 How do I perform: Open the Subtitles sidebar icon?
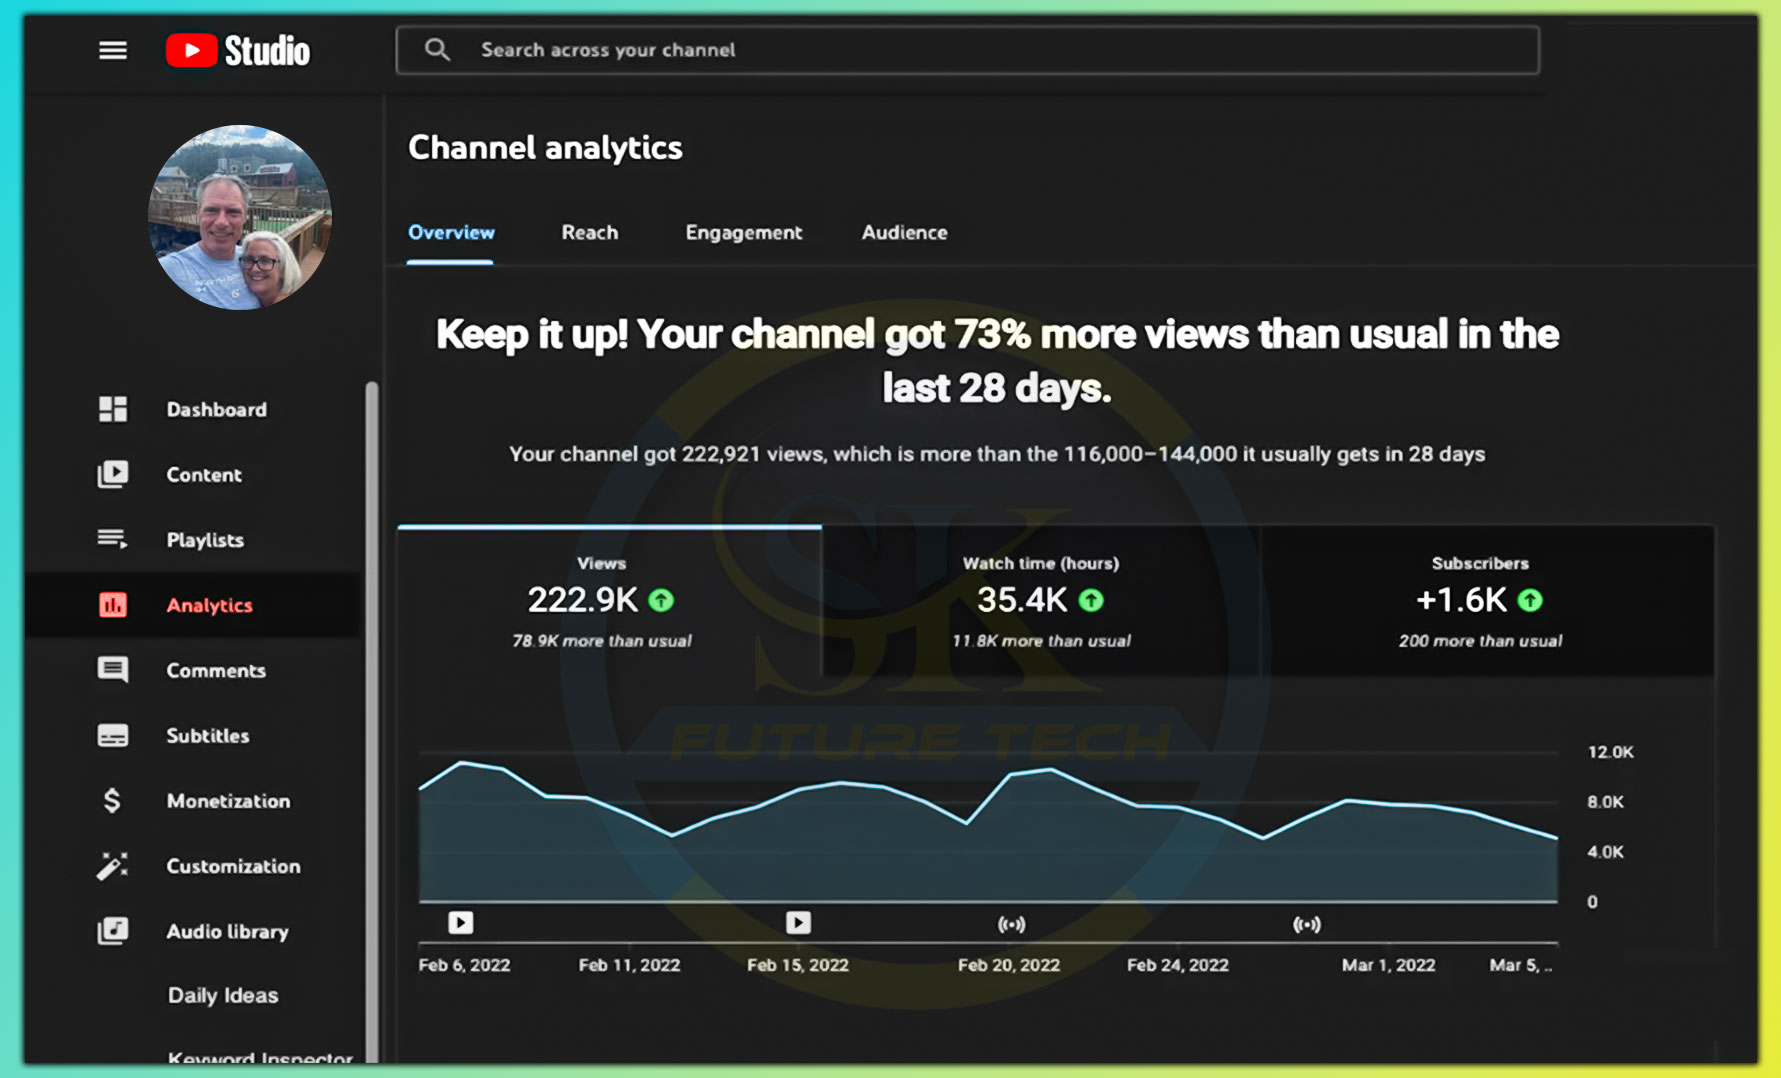coord(113,736)
